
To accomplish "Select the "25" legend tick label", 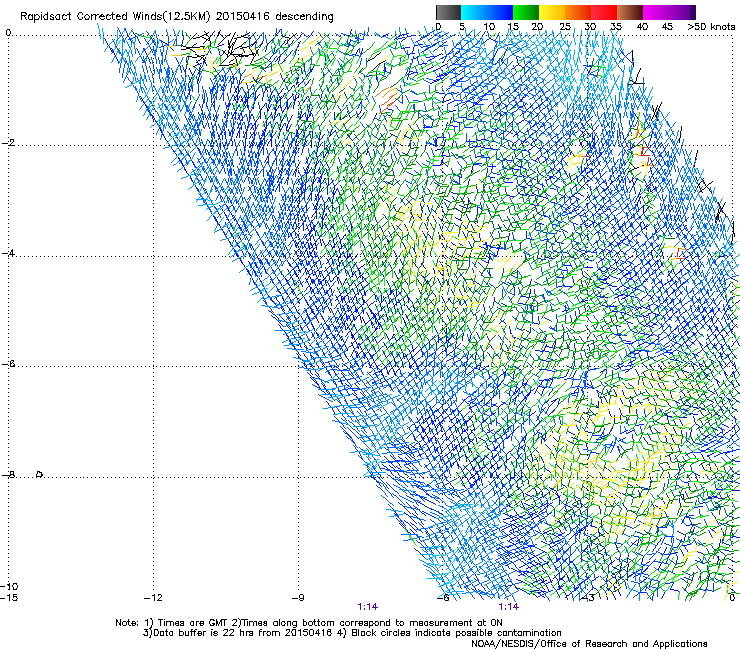I will 565,27.
